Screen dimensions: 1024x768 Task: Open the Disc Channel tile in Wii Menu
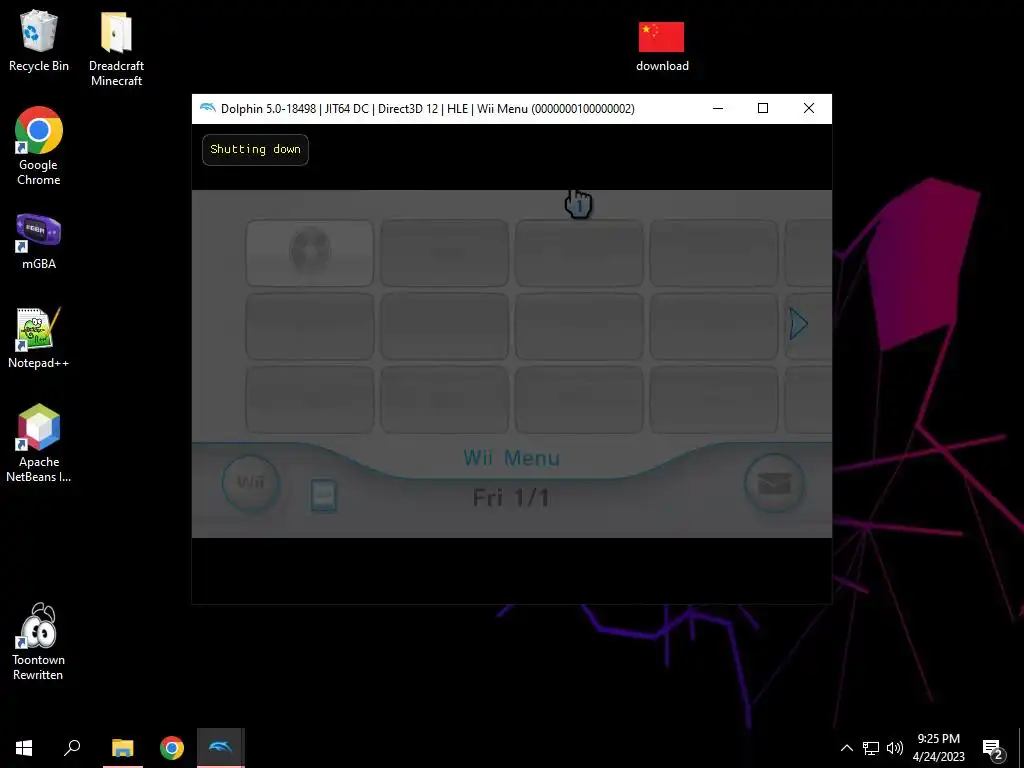click(310, 253)
